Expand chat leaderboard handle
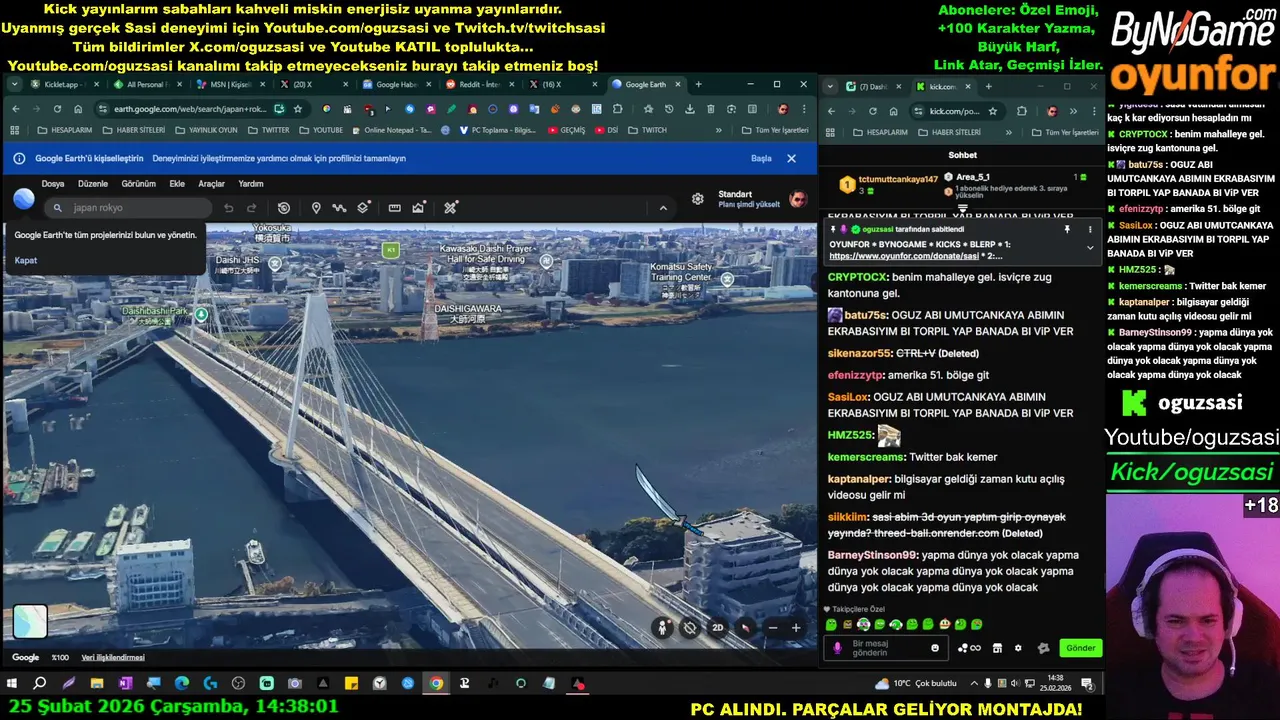1280x720 pixels. coord(962,209)
